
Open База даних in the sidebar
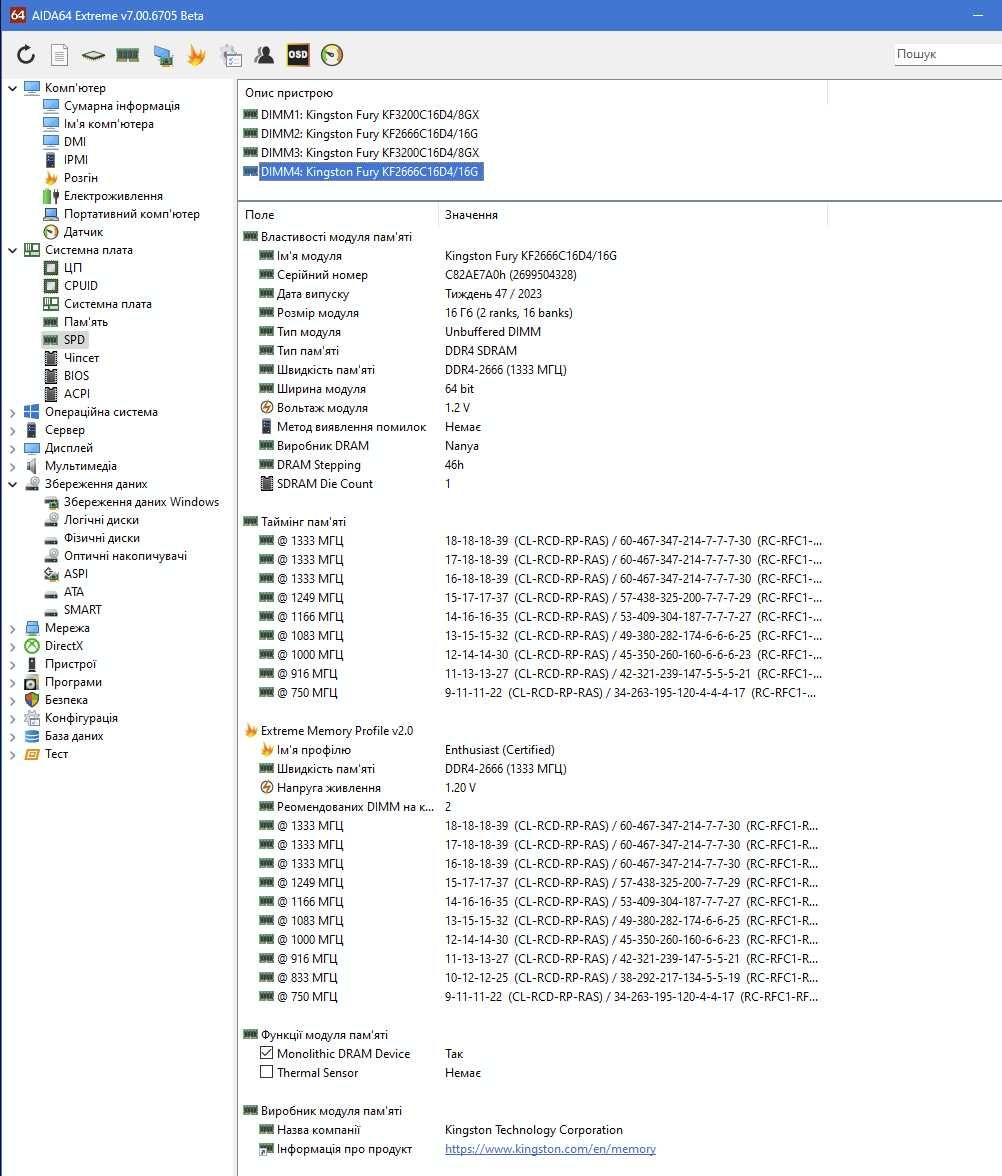[74, 736]
